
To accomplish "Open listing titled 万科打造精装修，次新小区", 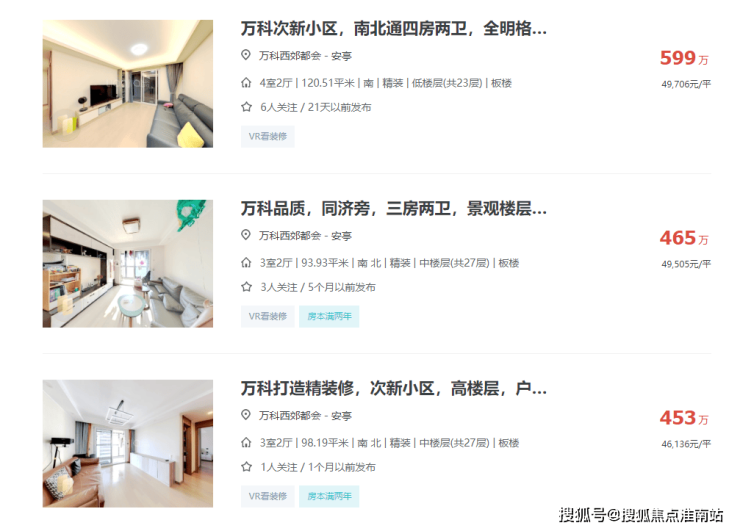I will [394, 388].
